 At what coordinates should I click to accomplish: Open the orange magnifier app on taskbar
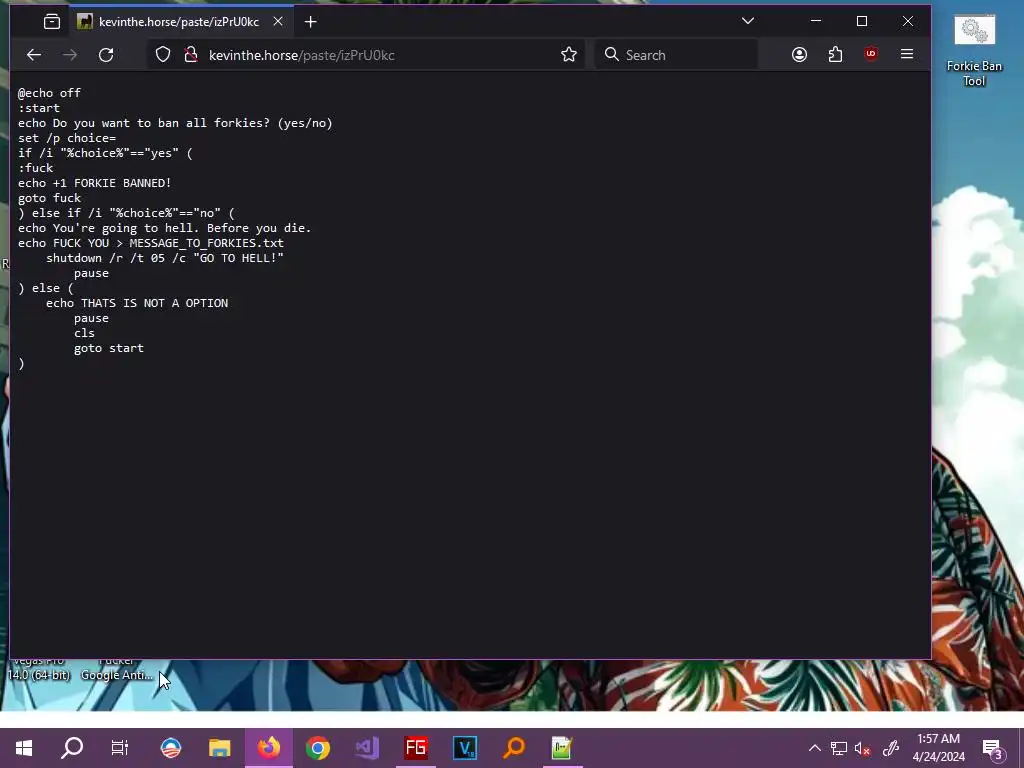[514, 748]
